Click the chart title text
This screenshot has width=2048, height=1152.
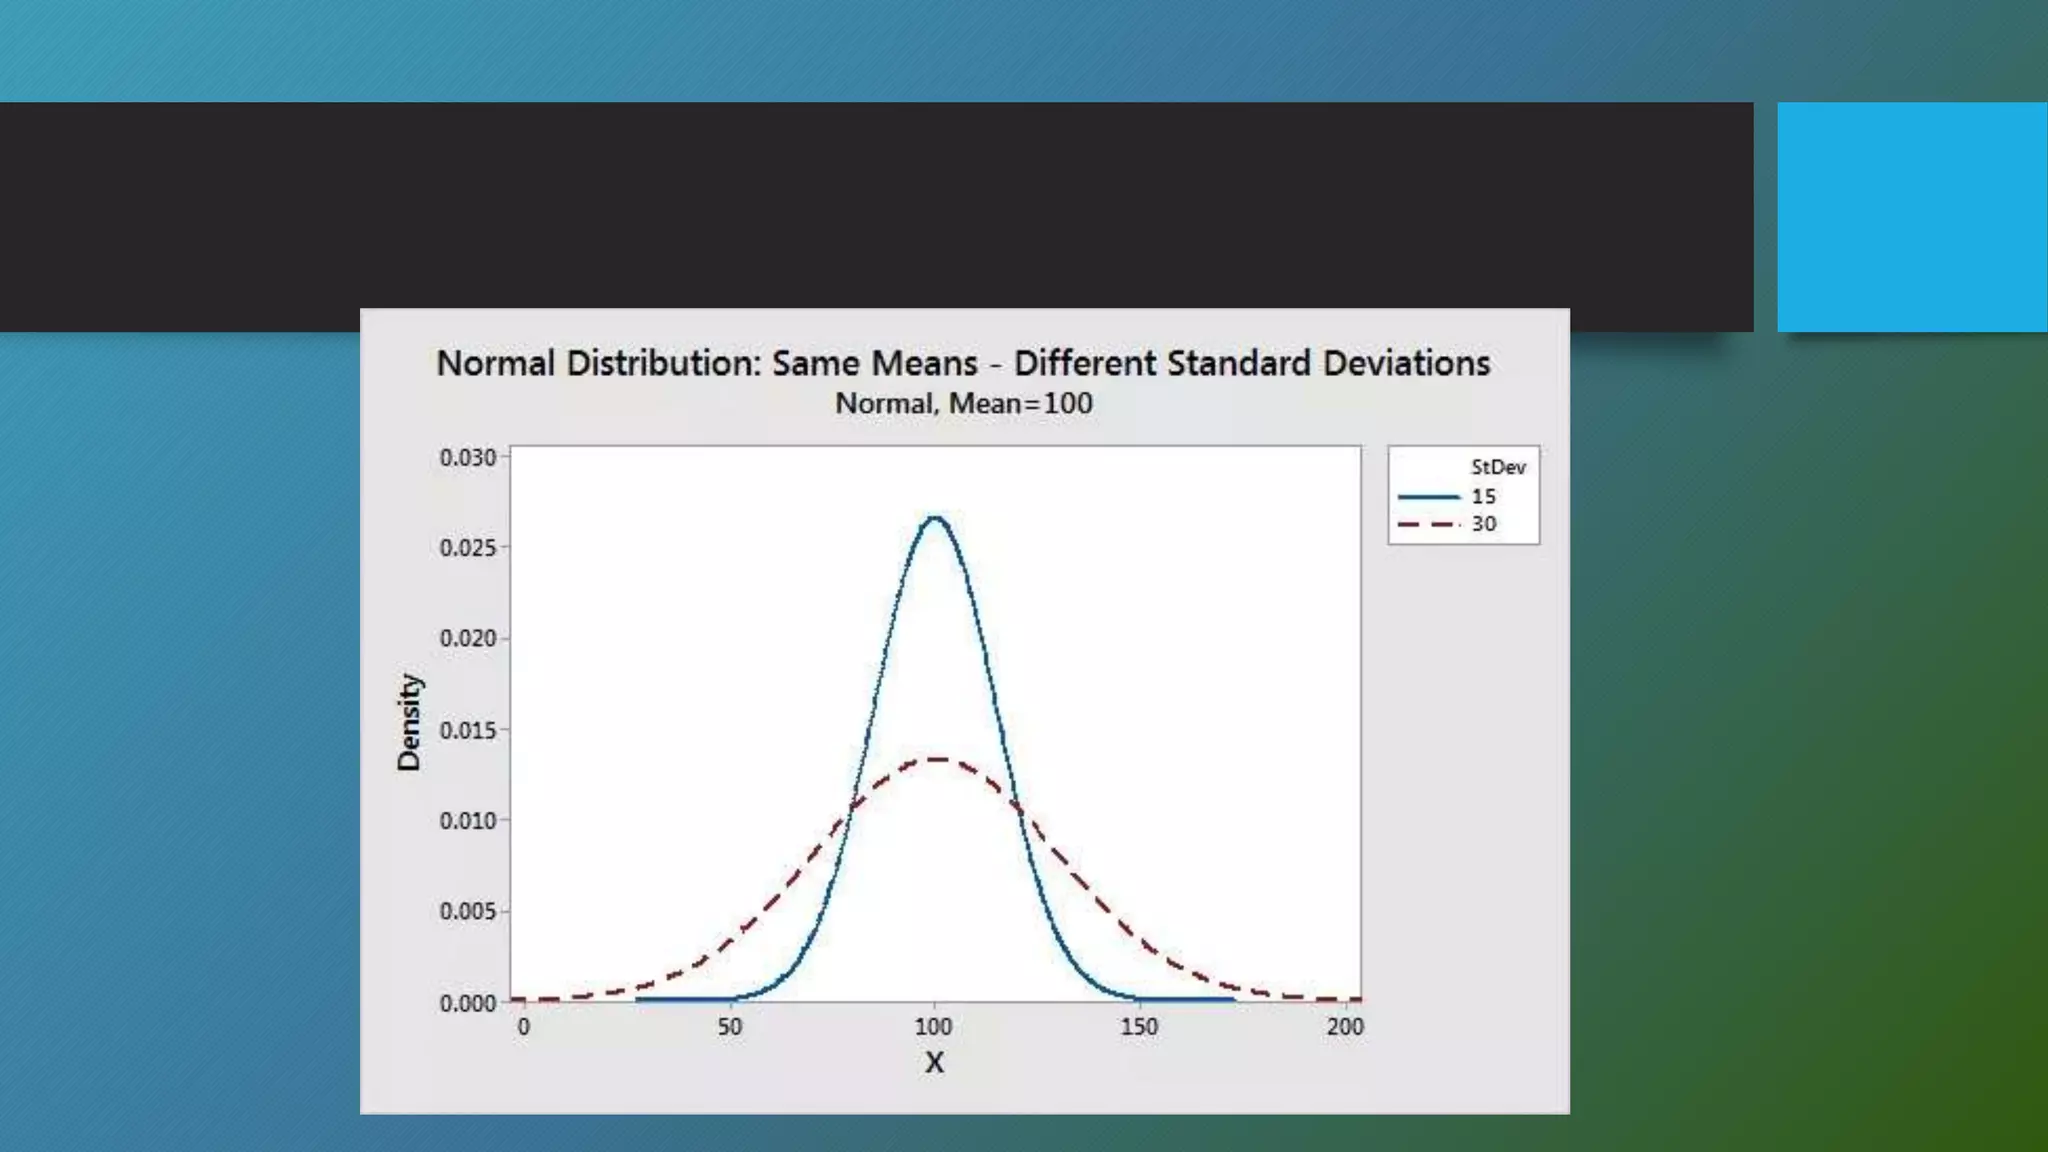pyautogui.click(x=963, y=363)
